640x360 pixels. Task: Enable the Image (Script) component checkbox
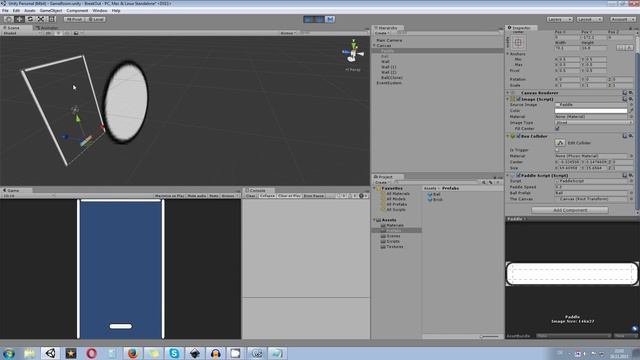(518, 99)
